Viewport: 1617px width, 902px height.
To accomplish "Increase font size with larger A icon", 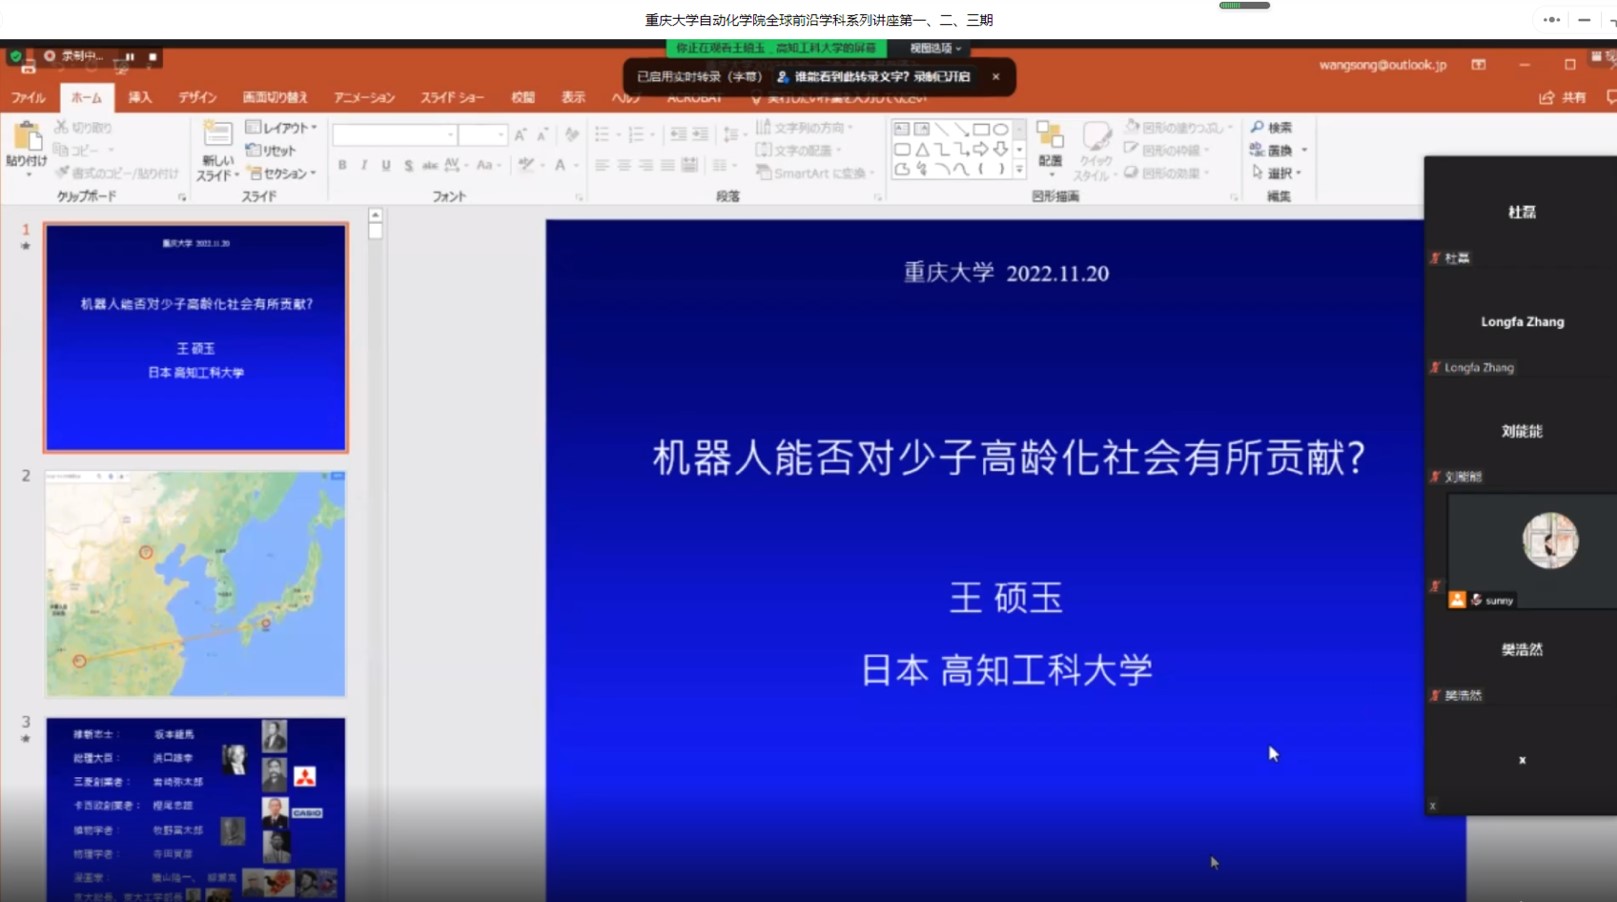I will tap(520, 134).
